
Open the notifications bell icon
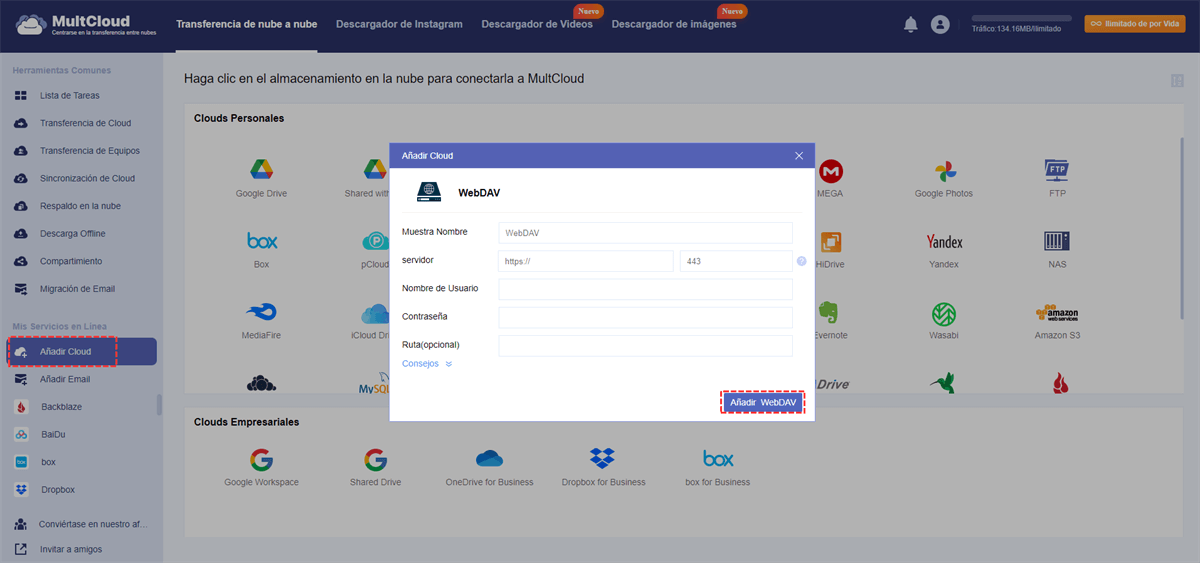point(911,24)
